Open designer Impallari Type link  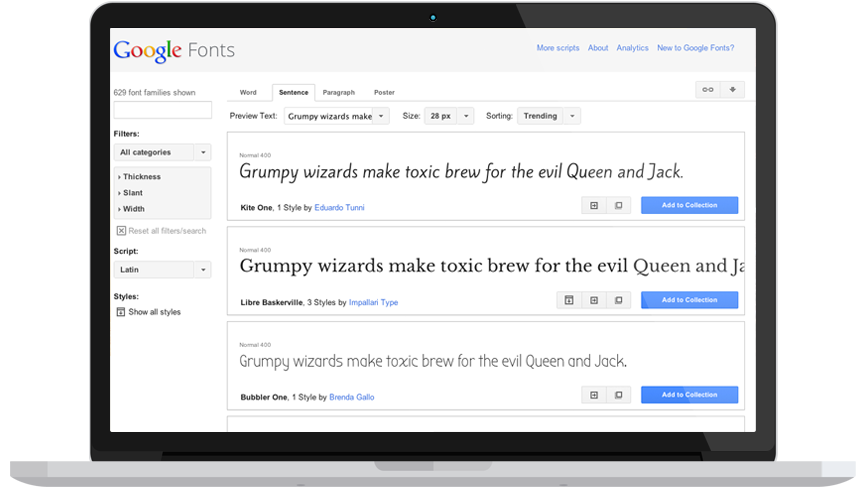point(373,302)
